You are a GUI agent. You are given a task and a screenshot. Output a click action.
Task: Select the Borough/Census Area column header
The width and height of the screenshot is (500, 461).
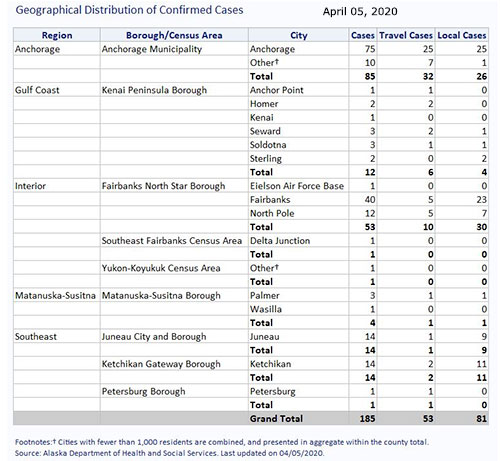[x=174, y=35]
